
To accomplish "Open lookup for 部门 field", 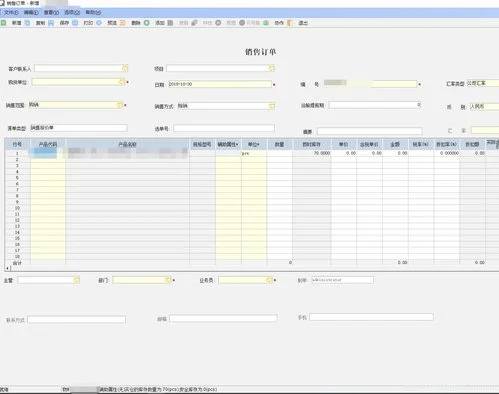I will pos(168,280).
